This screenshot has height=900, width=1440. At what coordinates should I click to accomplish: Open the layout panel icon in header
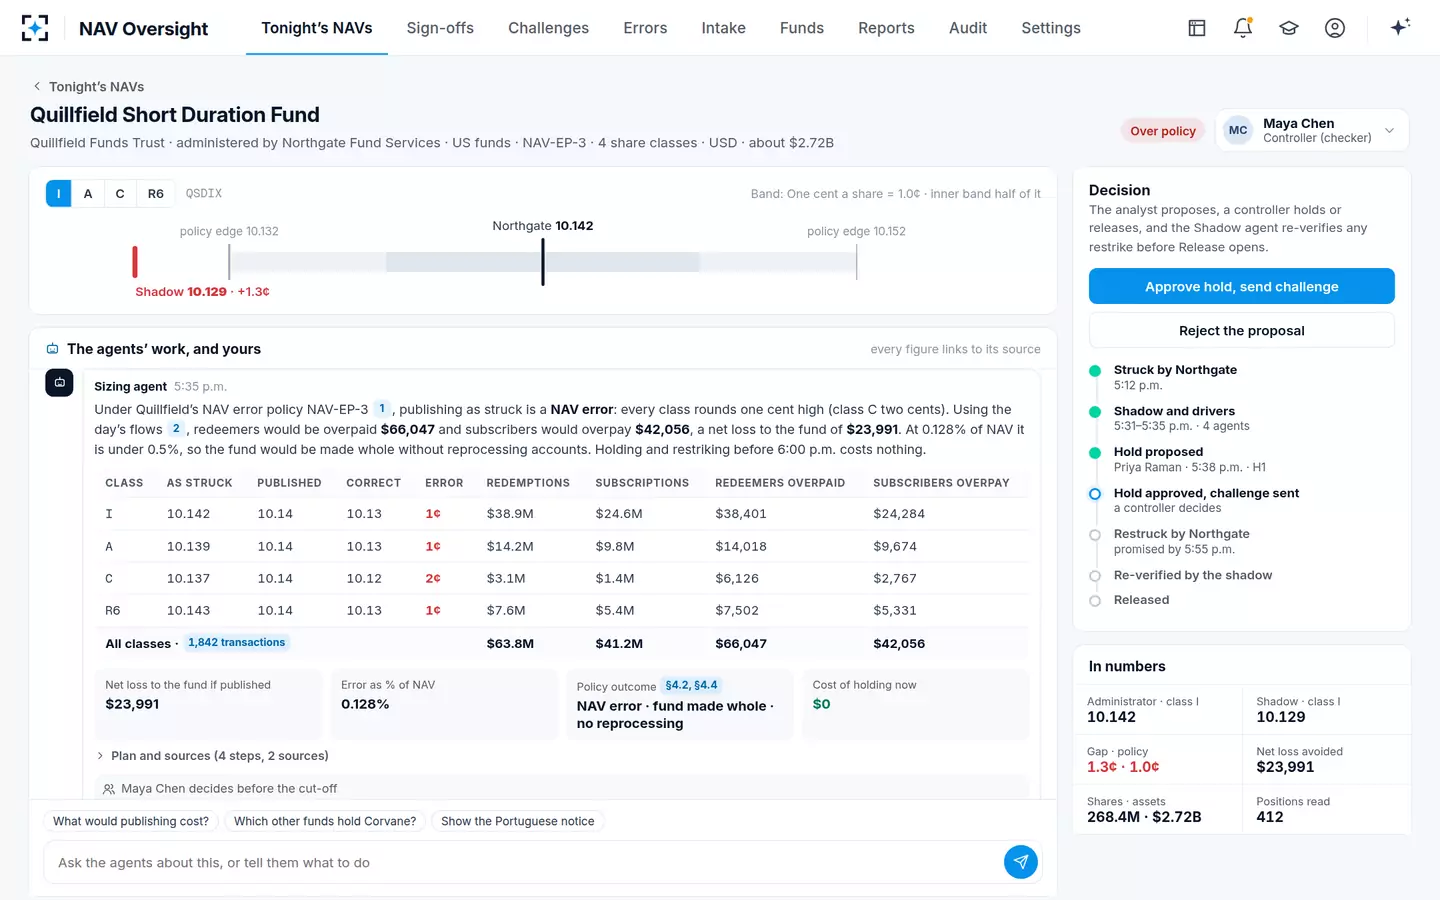pos(1197,28)
